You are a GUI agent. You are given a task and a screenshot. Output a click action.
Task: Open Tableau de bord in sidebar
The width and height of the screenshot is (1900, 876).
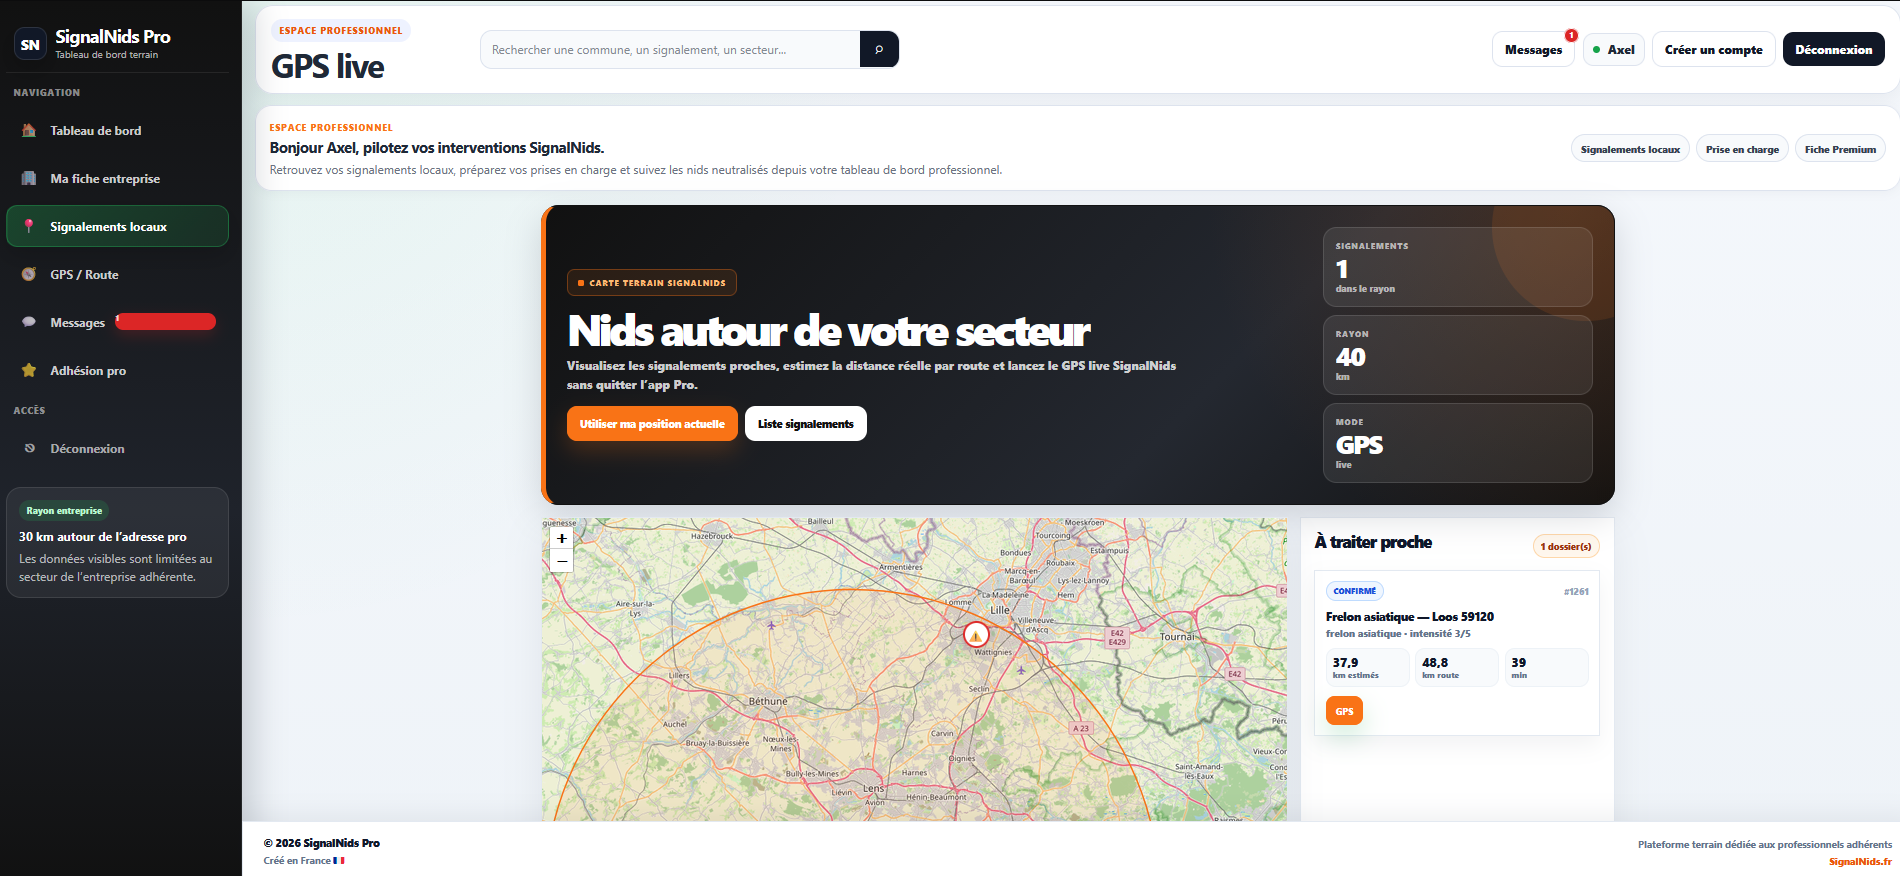click(117, 130)
